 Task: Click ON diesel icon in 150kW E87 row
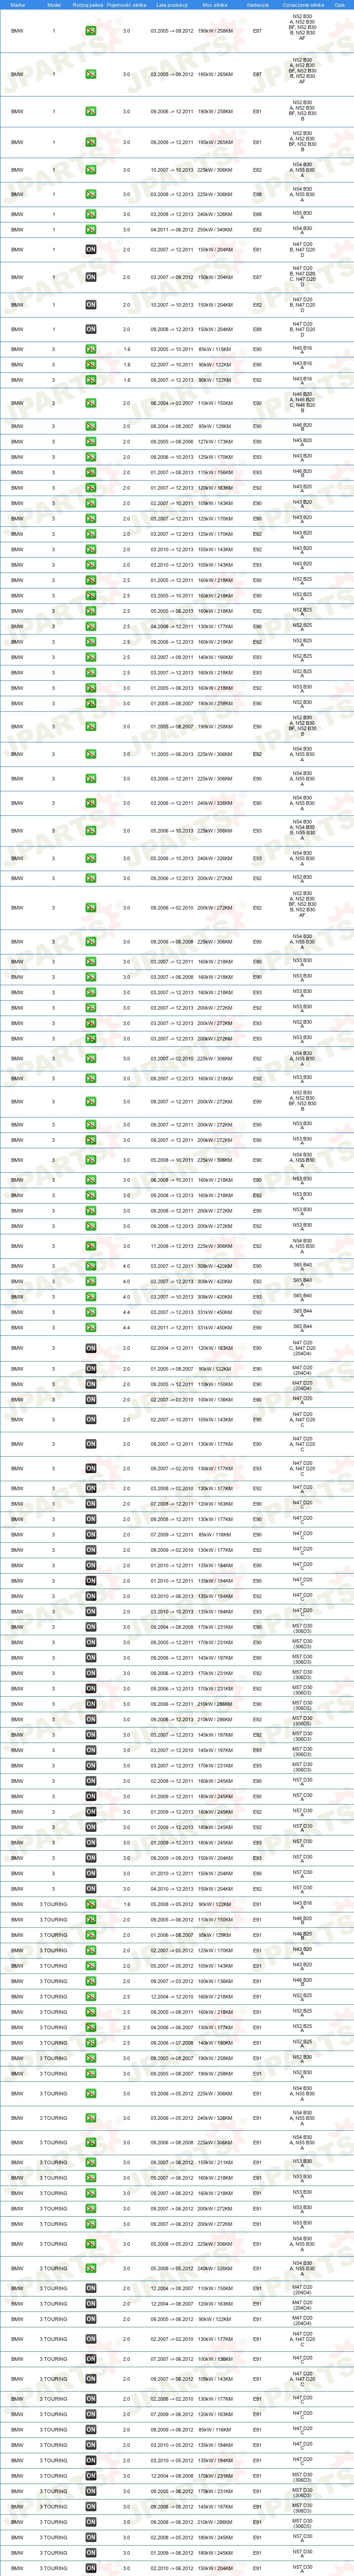tap(91, 277)
